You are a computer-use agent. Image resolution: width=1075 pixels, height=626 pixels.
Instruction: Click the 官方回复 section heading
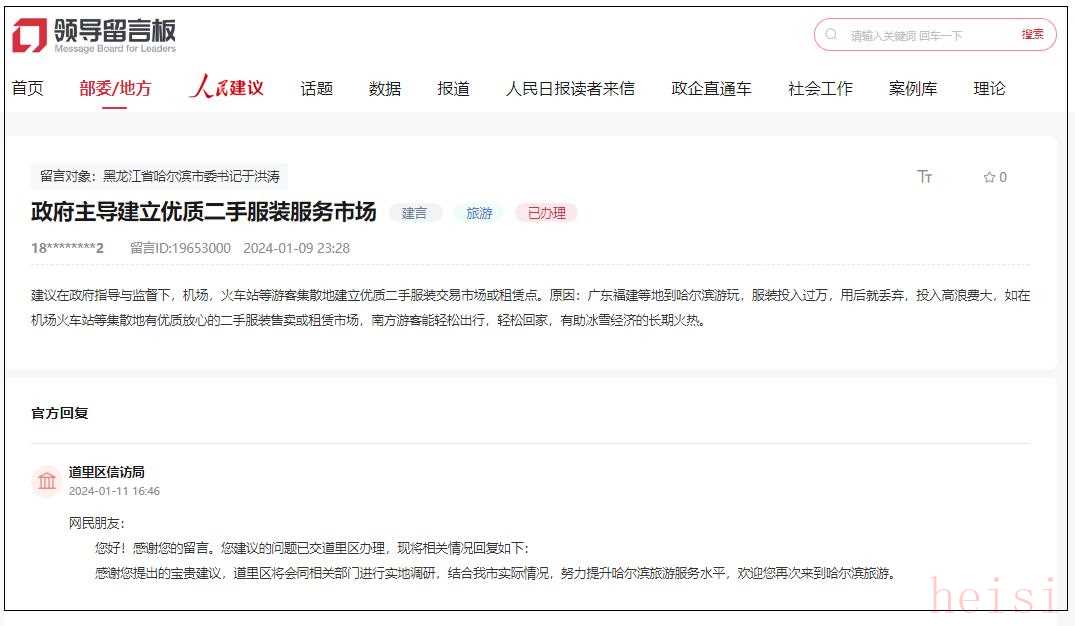60,413
